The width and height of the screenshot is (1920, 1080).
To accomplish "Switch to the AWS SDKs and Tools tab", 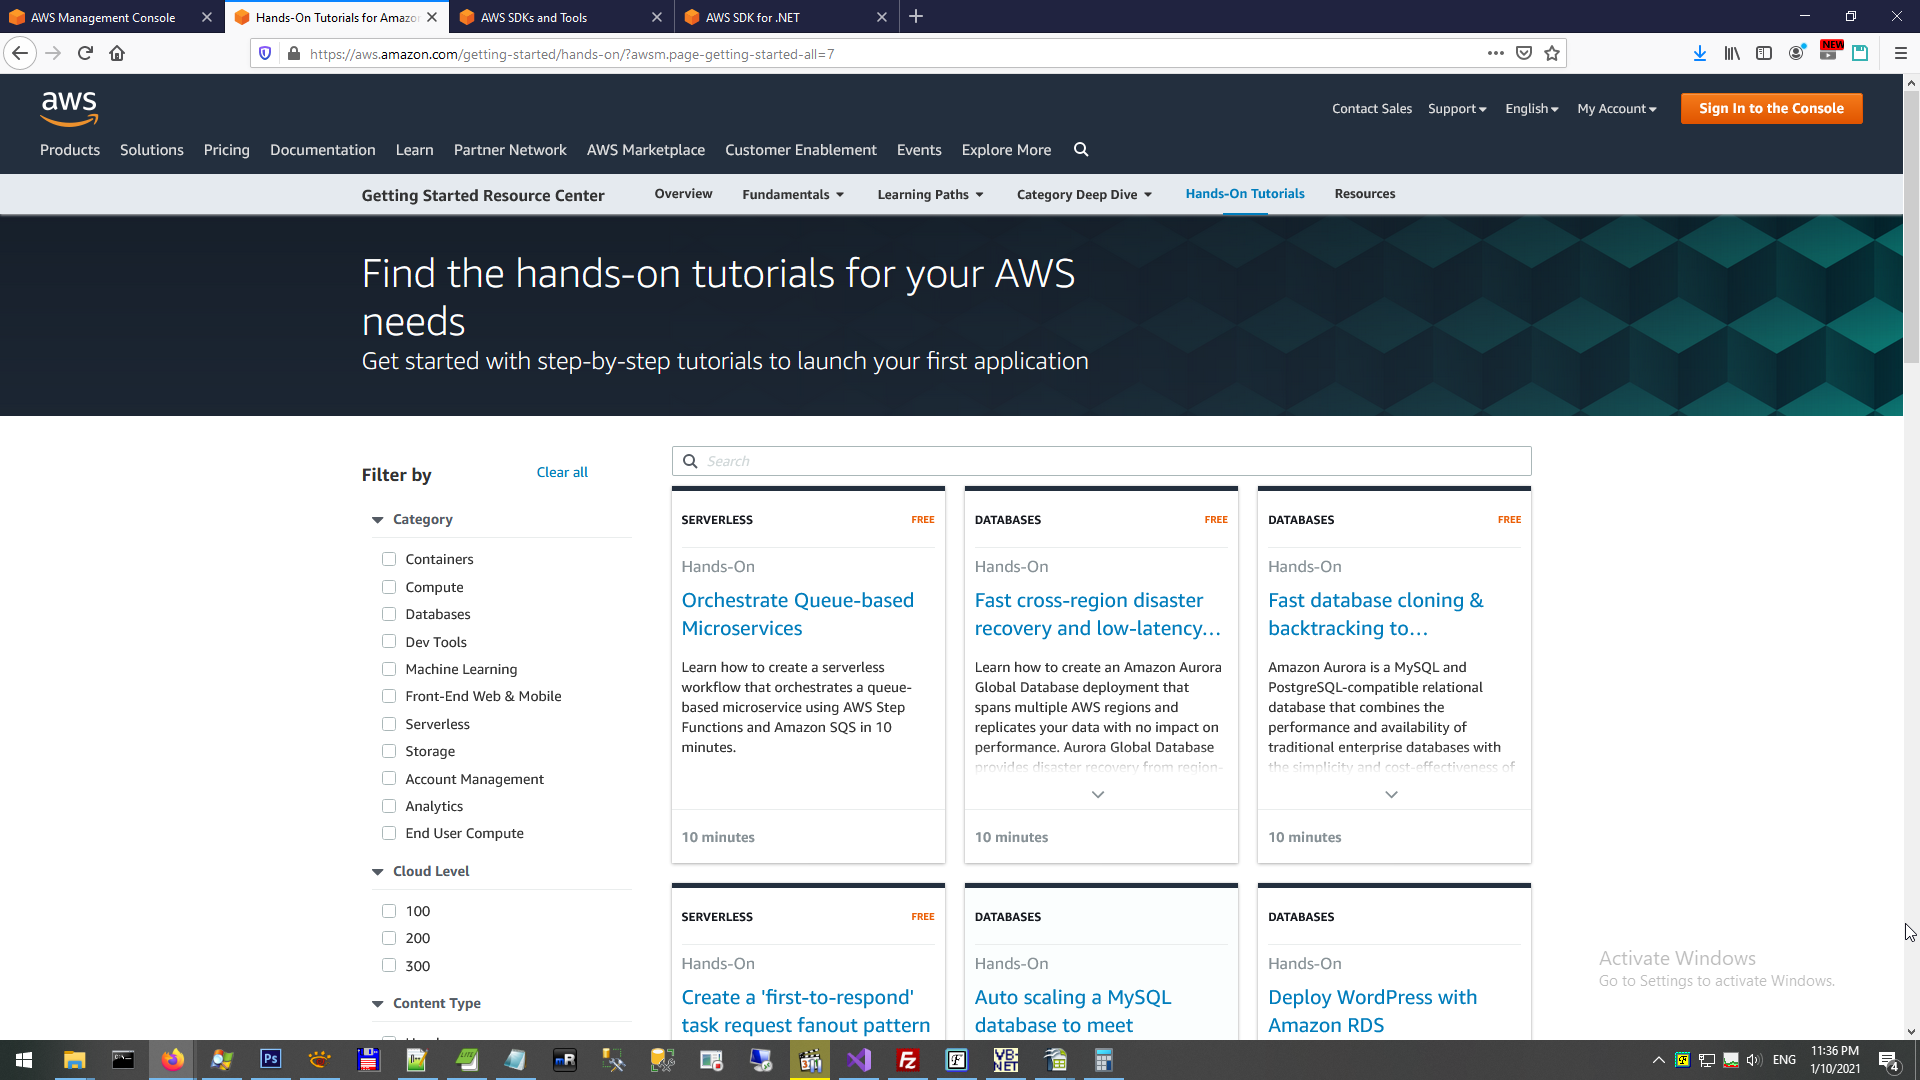I will 534,17.
